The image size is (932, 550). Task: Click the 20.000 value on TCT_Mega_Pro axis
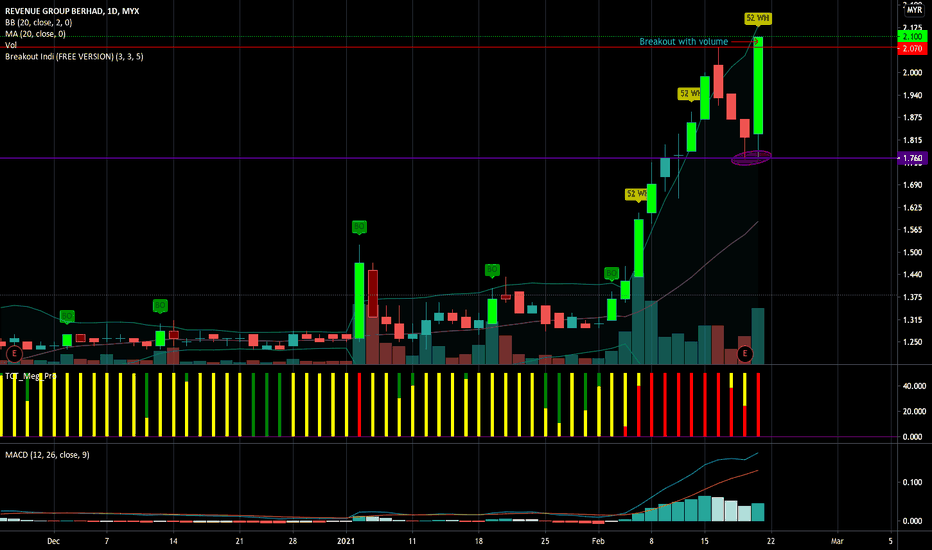click(914, 411)
